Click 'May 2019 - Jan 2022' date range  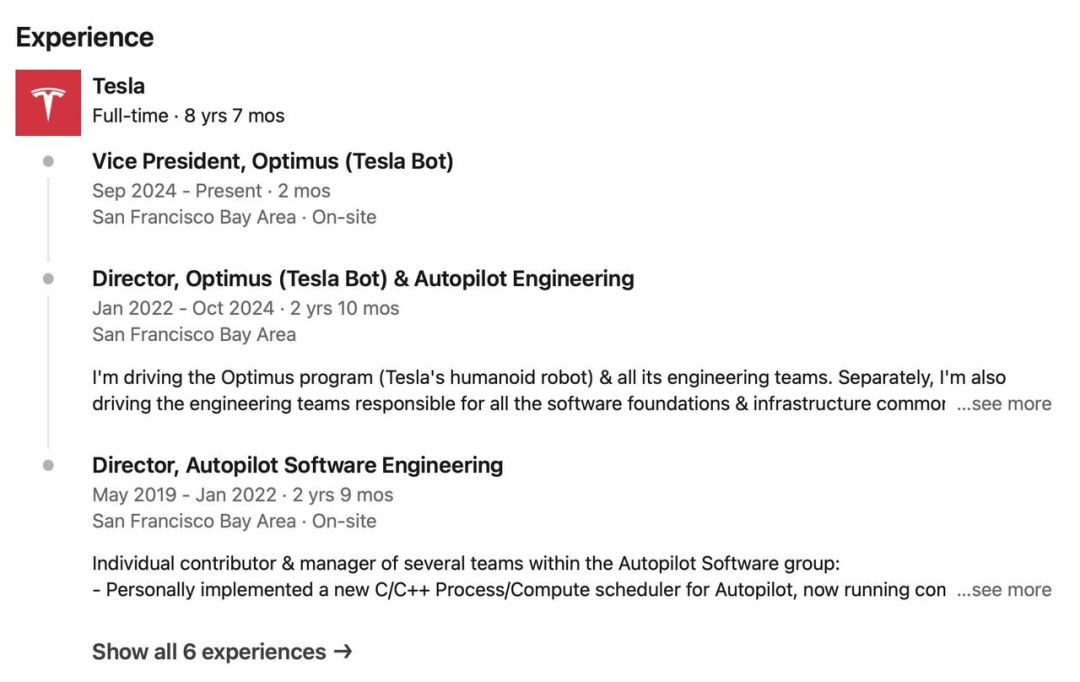[x=185, y=495]
